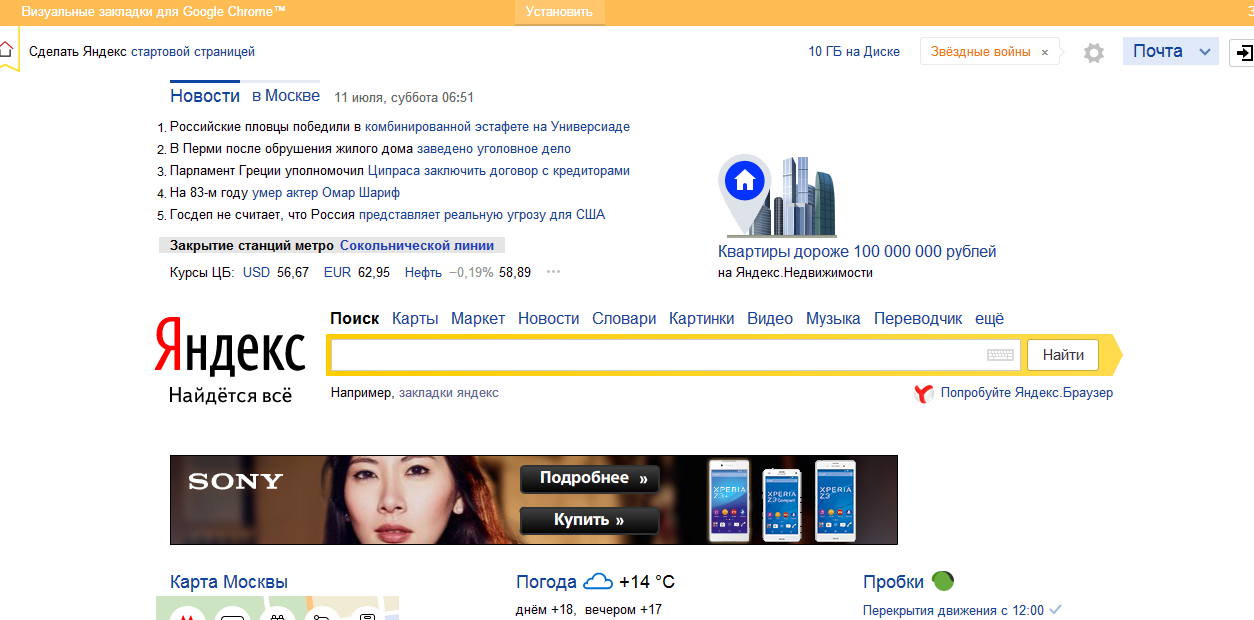Click the SONY logo on the banner
This screenshot has width=1254, height=620.
tap(235, 482)
